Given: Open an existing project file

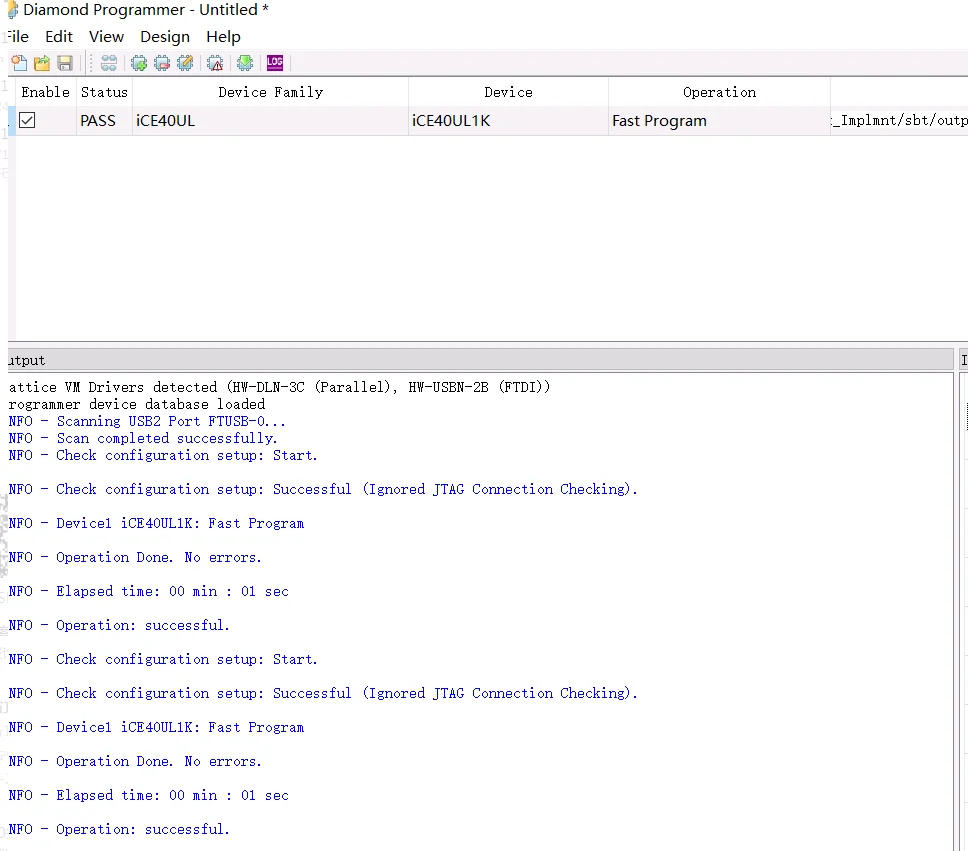Looking at the screenshot, I should tap(41, 63).
